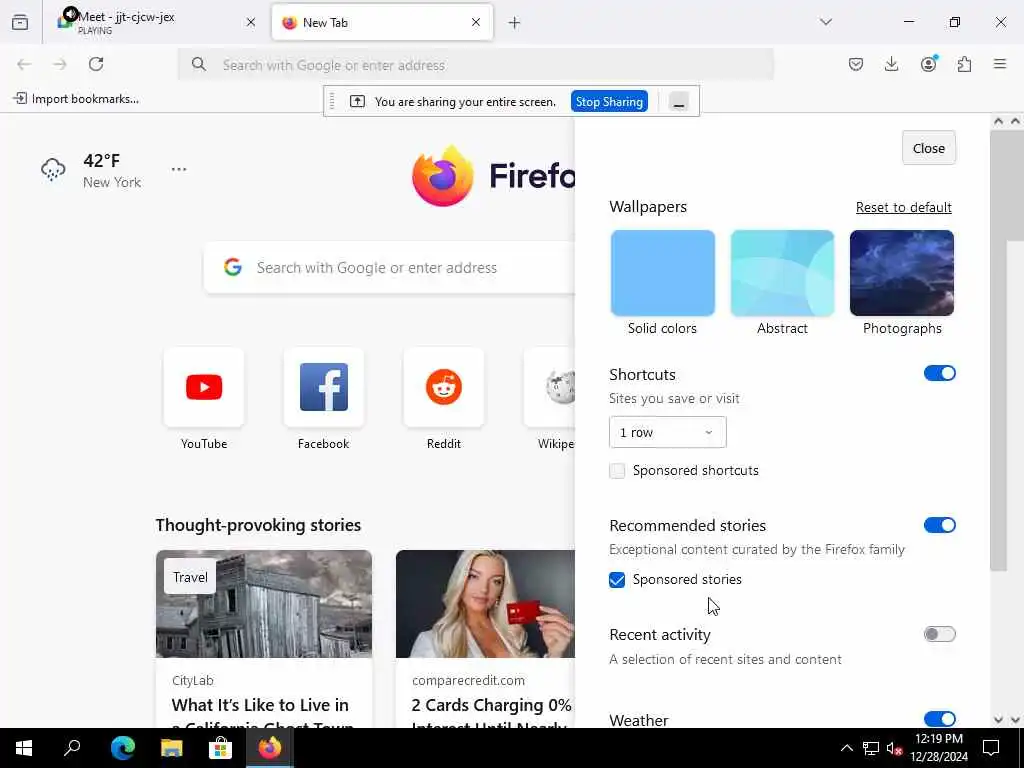Click the Travel tag on story
Screen dimensions: 1024x768
point(190,577)
